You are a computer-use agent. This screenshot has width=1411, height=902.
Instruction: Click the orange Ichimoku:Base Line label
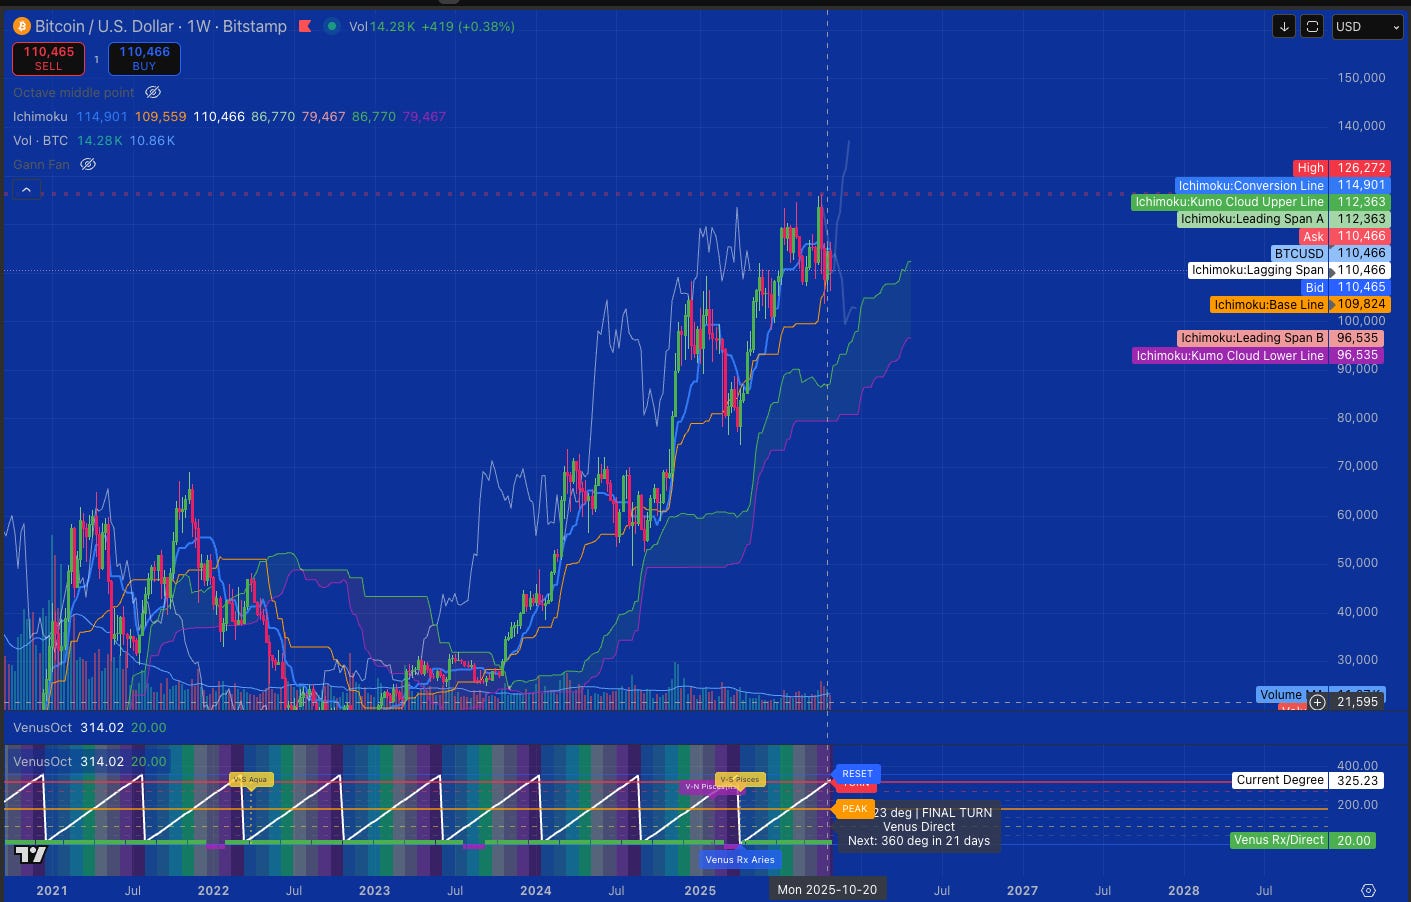tap(1300, 304)
